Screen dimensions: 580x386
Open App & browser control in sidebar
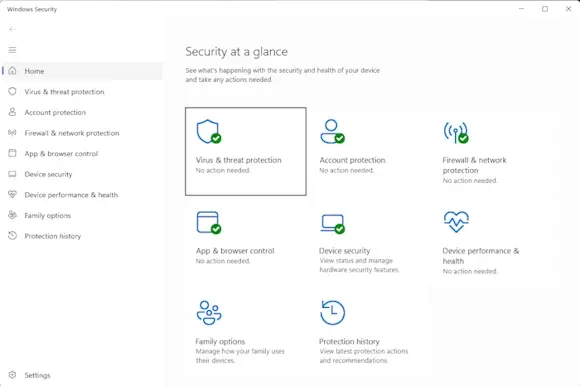pos(82,153)
